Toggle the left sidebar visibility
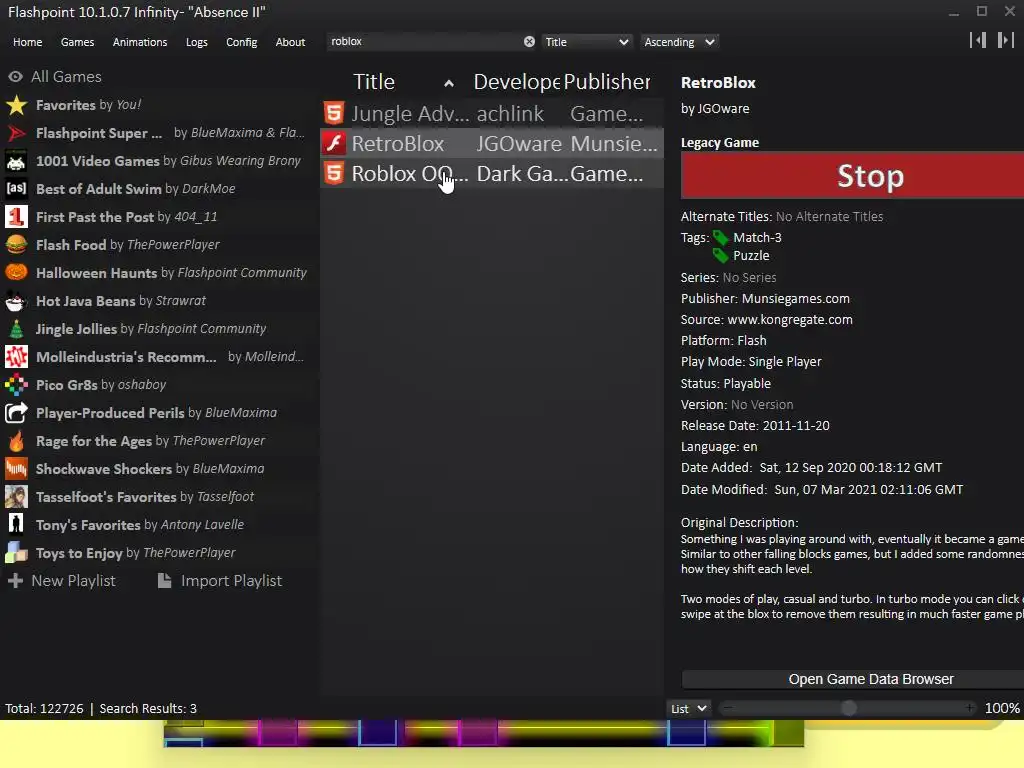The height and width of the screenshot is (768, 1024). point(978,40)
